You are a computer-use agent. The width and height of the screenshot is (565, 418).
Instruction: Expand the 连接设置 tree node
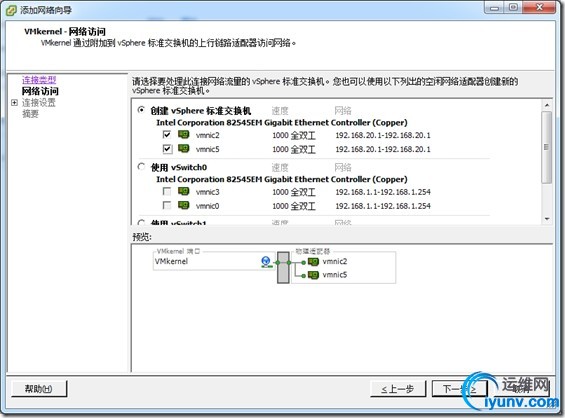tap(14, 103)
